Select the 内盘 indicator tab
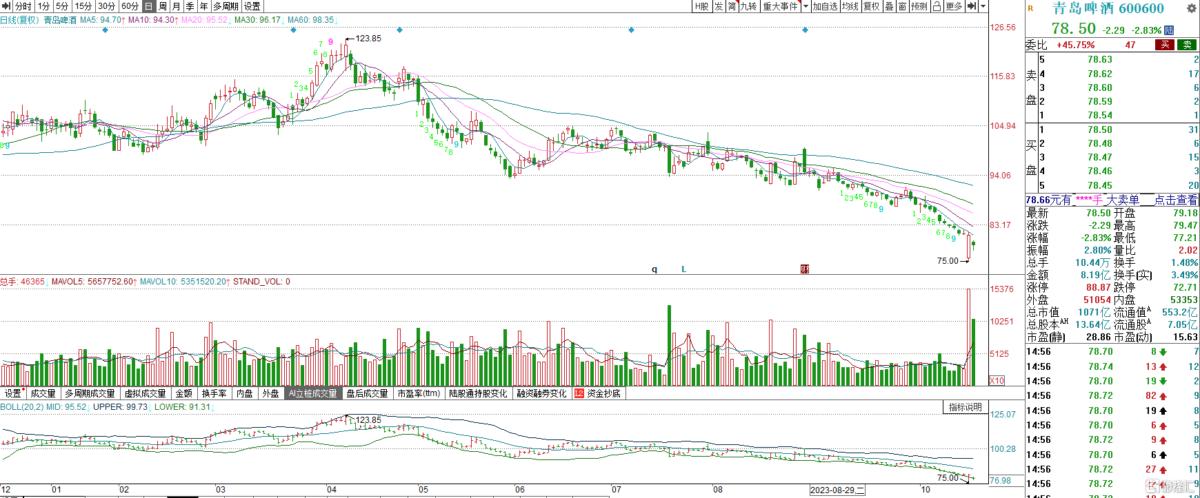The image size is (1200, 498). 246,394
